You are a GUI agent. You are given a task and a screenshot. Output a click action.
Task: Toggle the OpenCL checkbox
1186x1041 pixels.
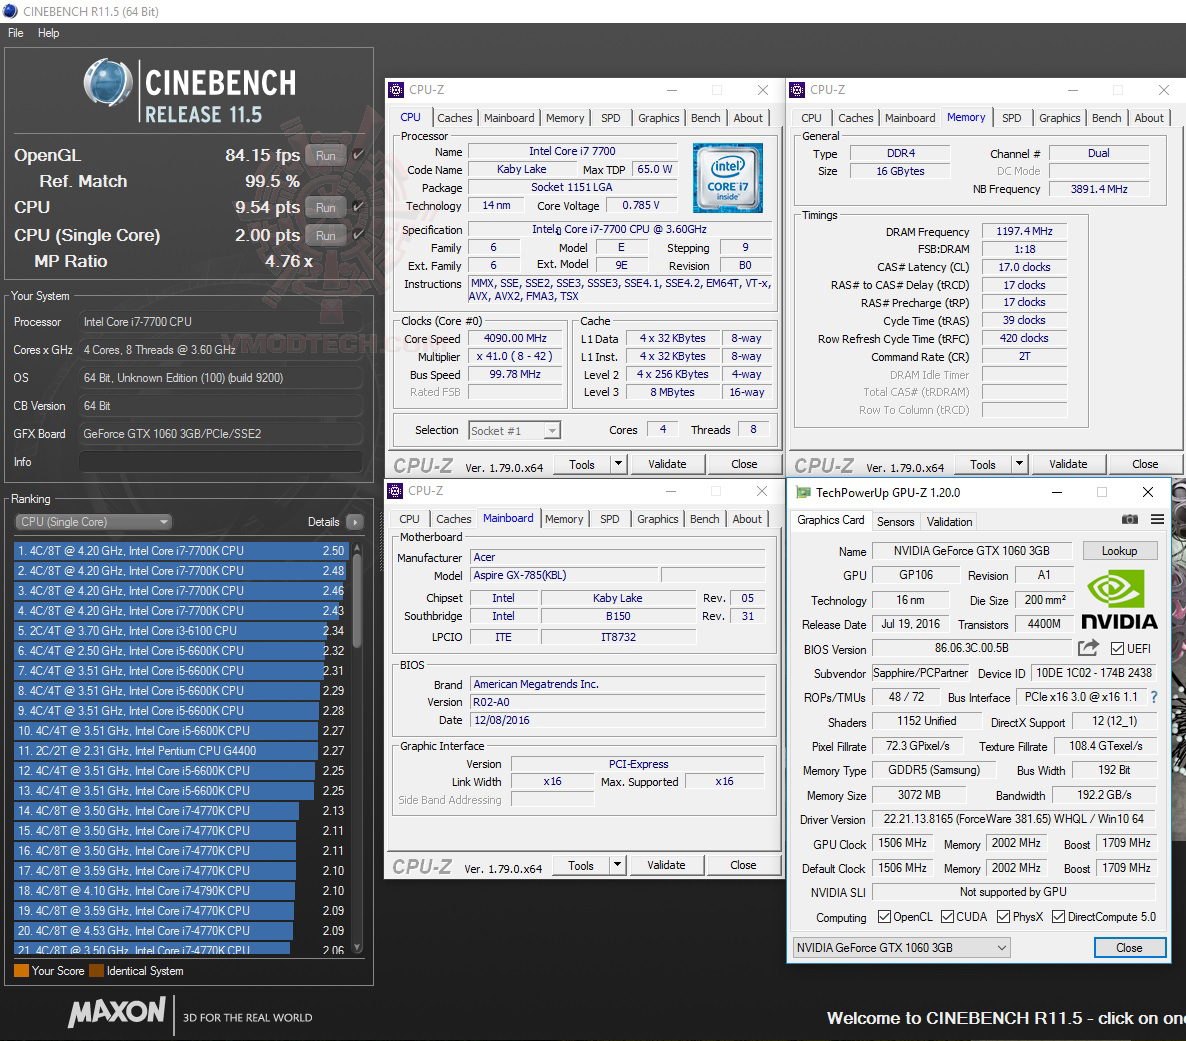[x=884, y=917]
